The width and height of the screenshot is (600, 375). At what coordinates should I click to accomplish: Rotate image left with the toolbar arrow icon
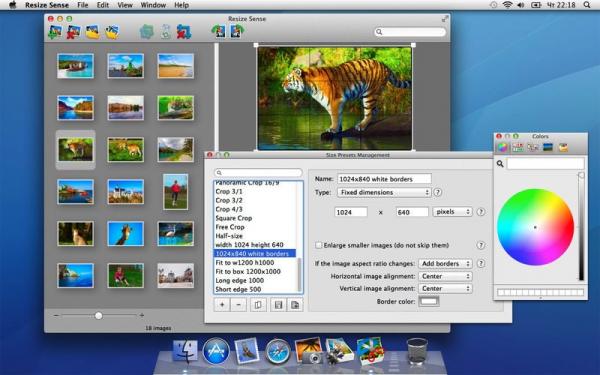[218, 31]
